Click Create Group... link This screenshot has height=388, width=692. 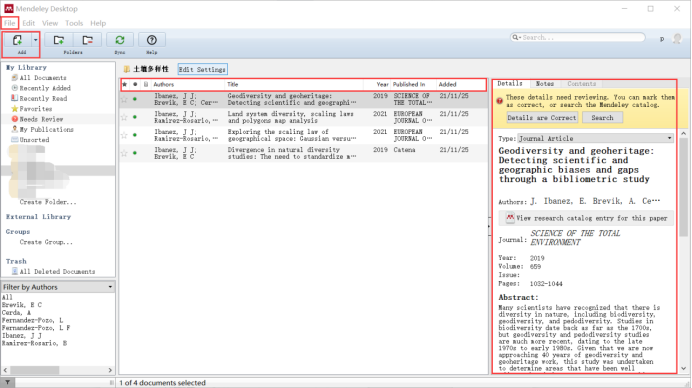(x=46, y=242)
